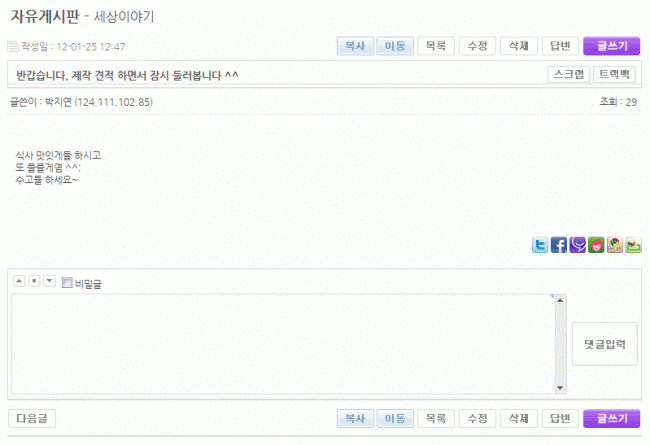
Task: Click inside the comment text area
Action: click(x=283, y=344)
